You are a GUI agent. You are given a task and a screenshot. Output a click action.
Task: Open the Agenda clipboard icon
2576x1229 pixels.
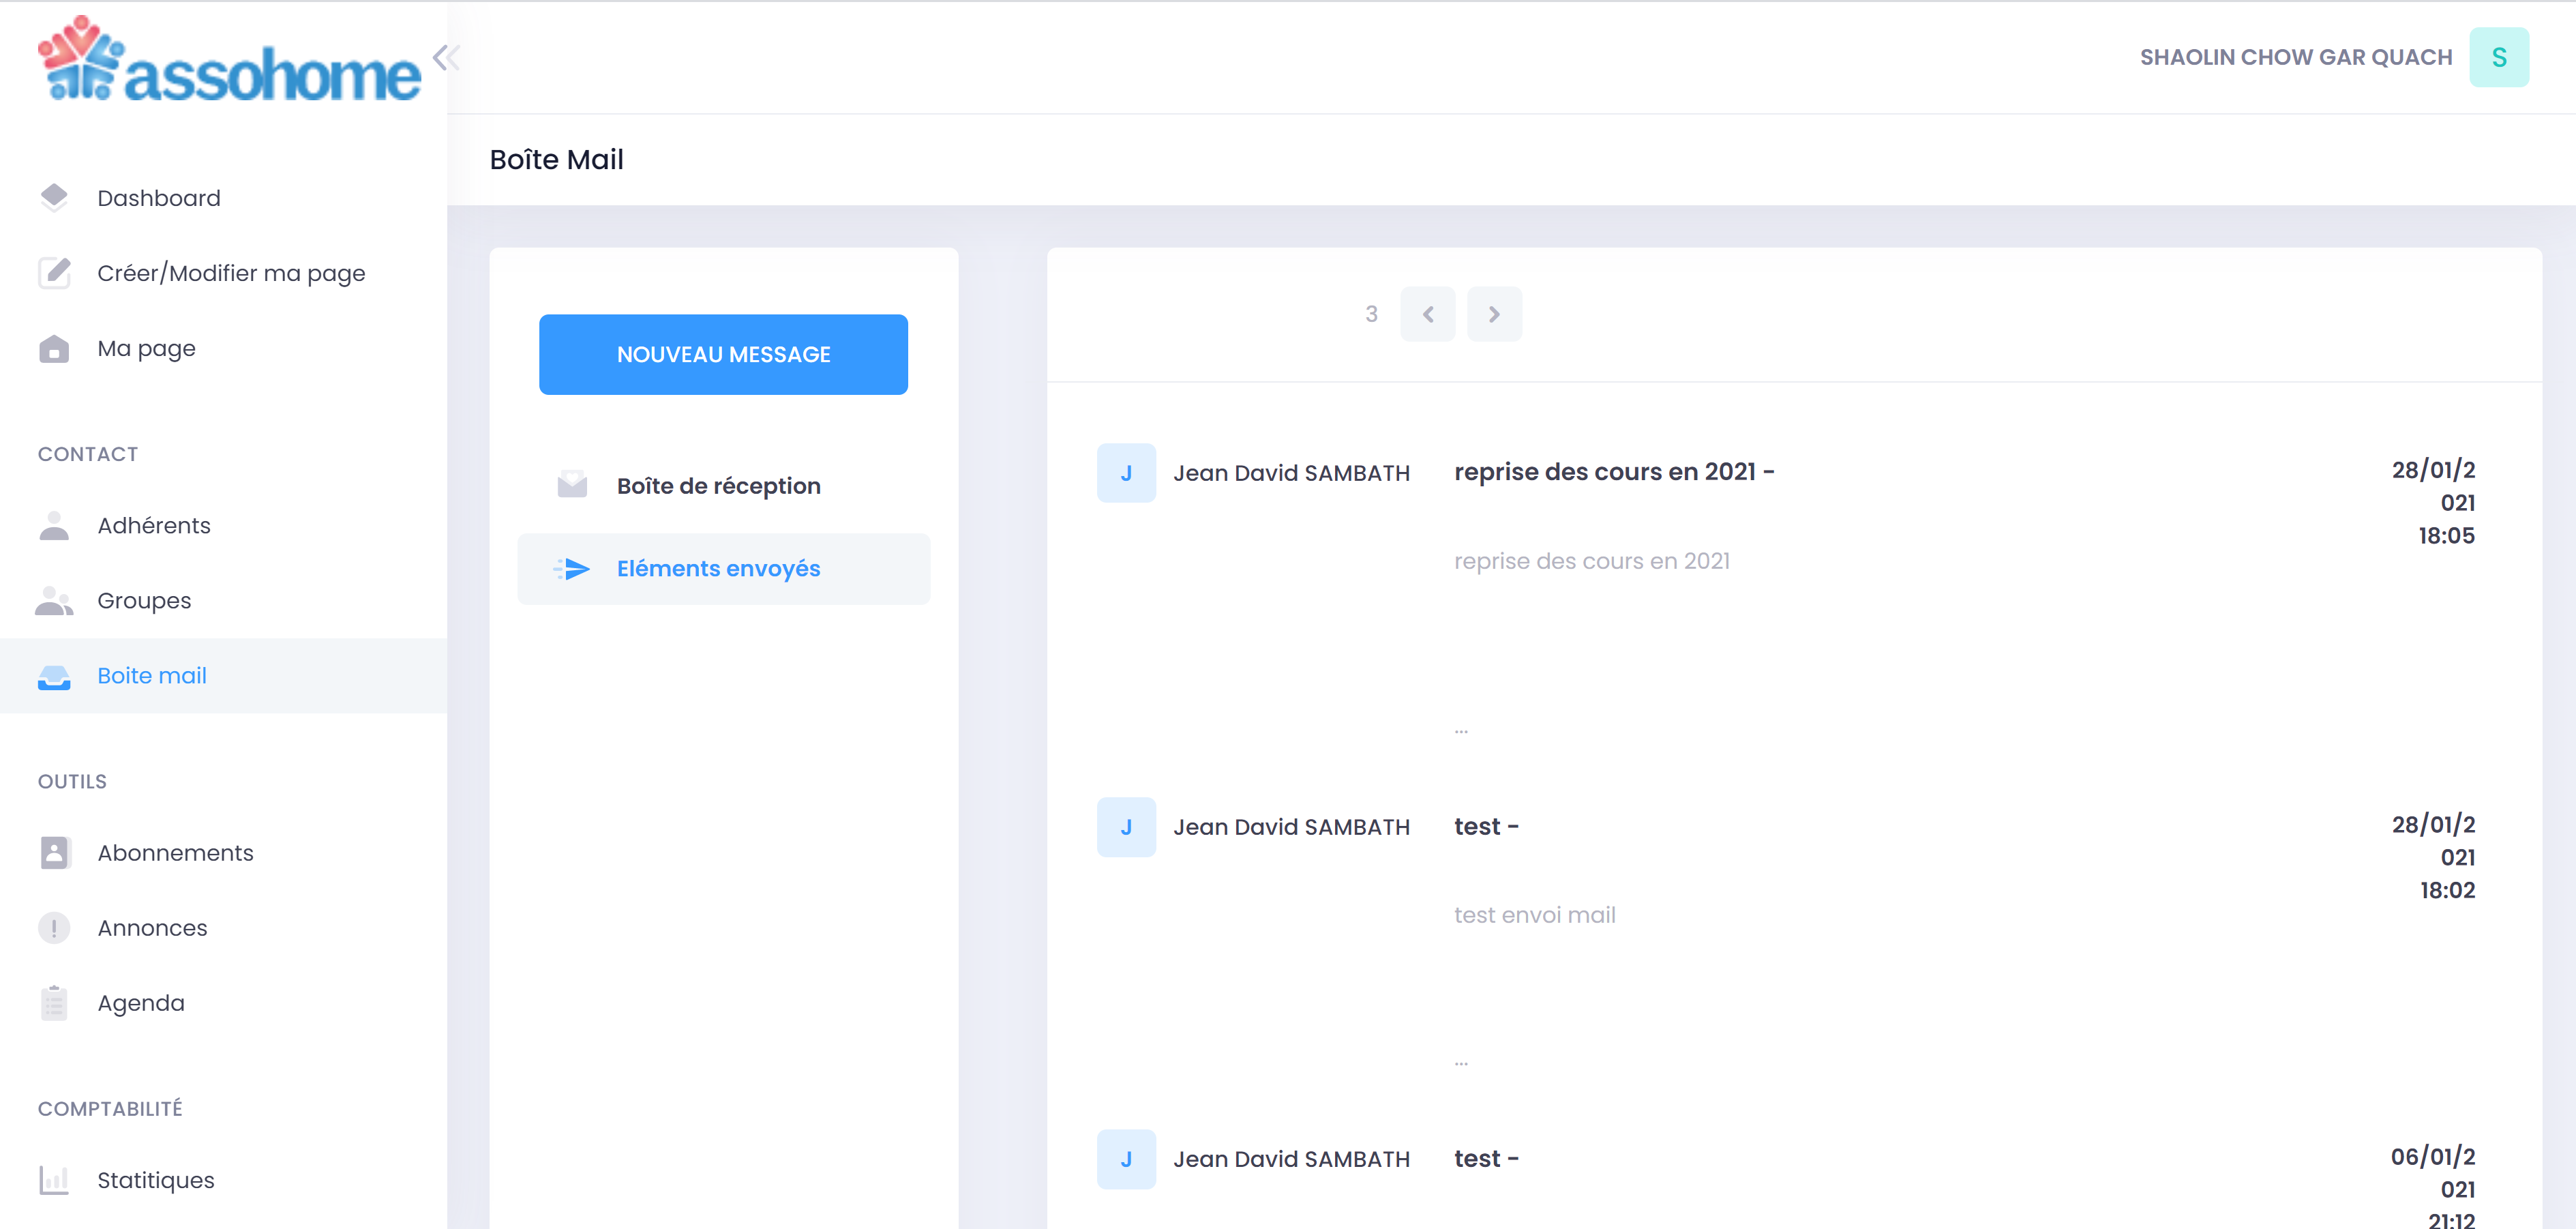pos(54,1002)
